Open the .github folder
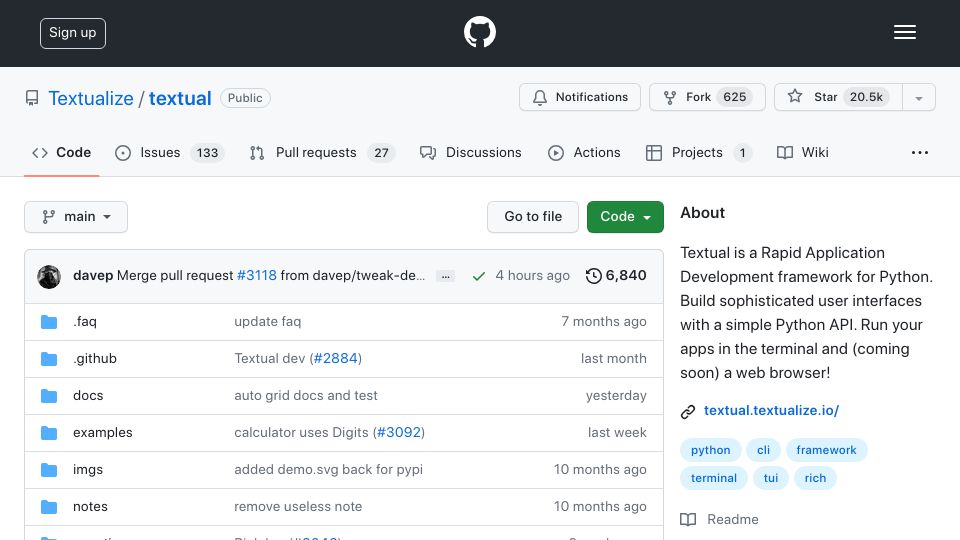The height and width of the screenshot is (540, 960). click(95, 358)
